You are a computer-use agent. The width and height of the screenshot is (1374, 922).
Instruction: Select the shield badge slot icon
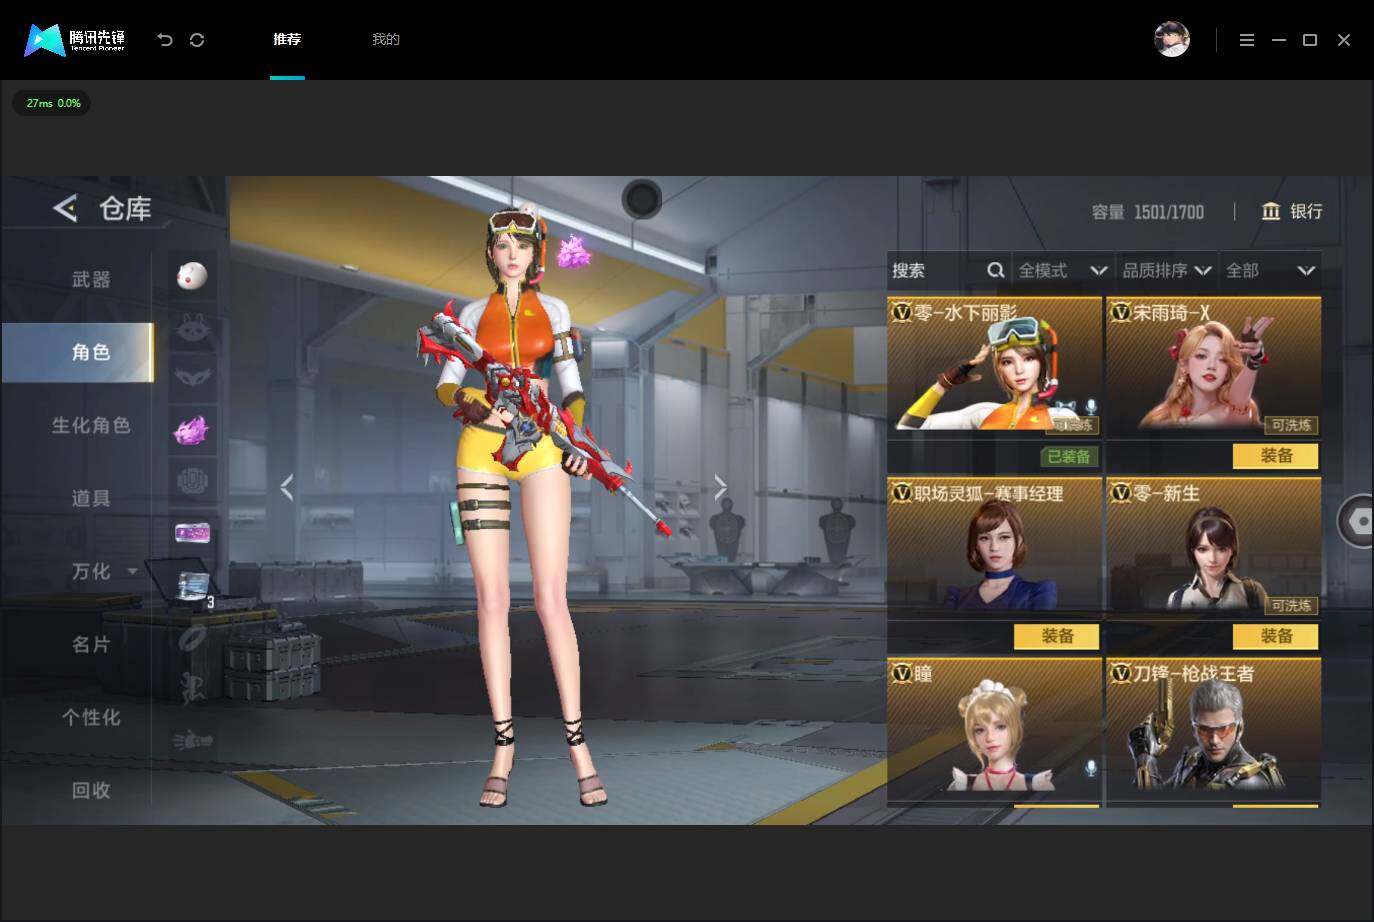pyautogui.click(x=191, y=481)
